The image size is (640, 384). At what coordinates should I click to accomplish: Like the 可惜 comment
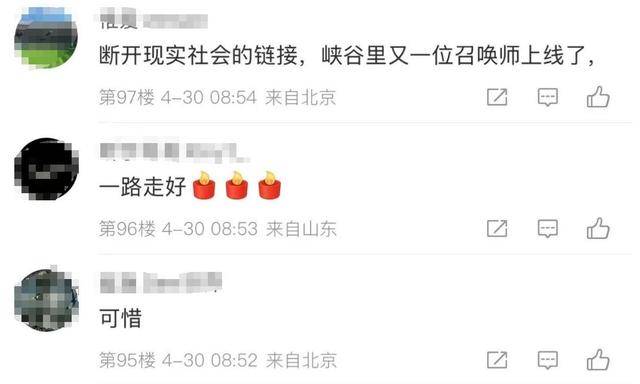(598, 360)
